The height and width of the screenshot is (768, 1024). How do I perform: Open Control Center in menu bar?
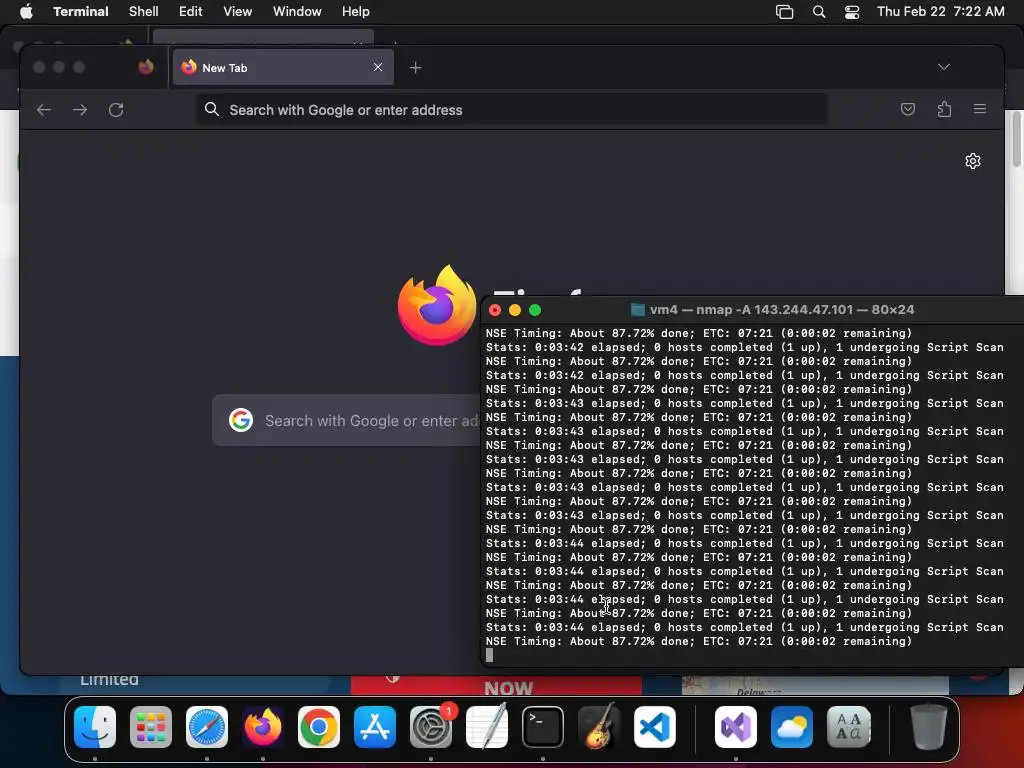(x=852, y=12)
